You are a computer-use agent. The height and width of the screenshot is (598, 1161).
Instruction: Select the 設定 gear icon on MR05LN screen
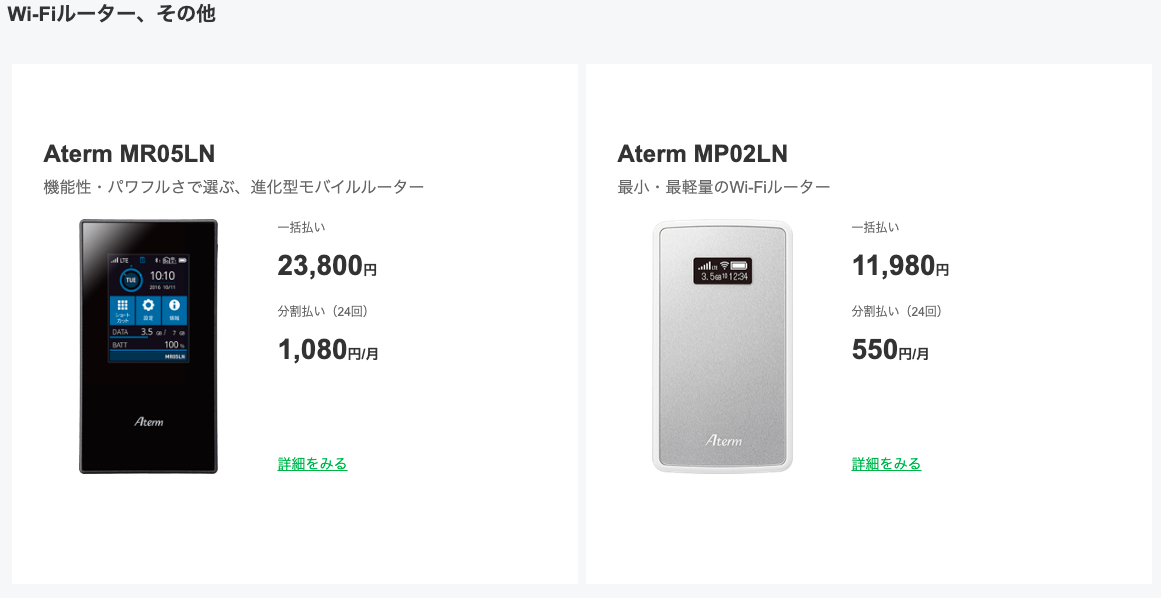148,304
